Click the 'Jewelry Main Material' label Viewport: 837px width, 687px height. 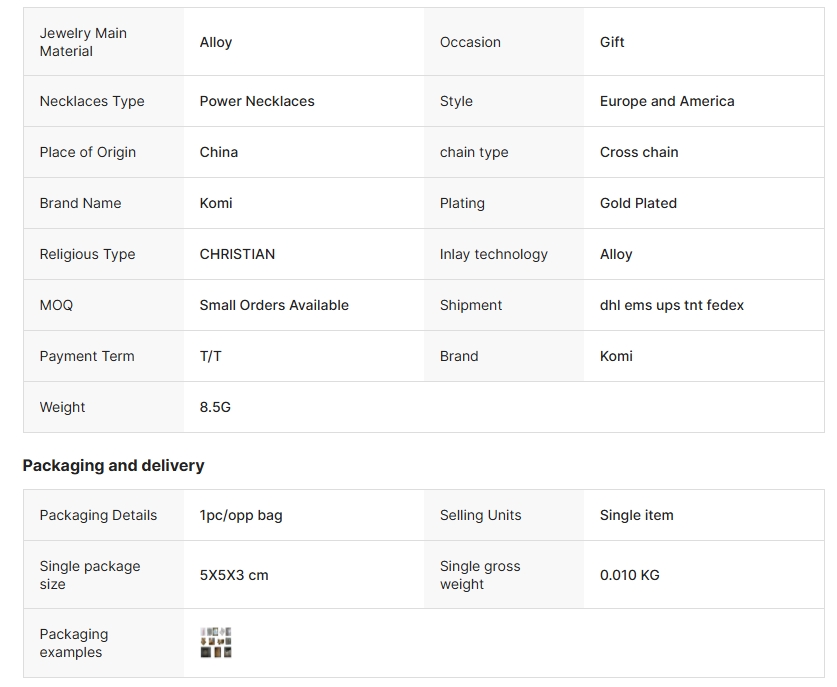(83, 42)
